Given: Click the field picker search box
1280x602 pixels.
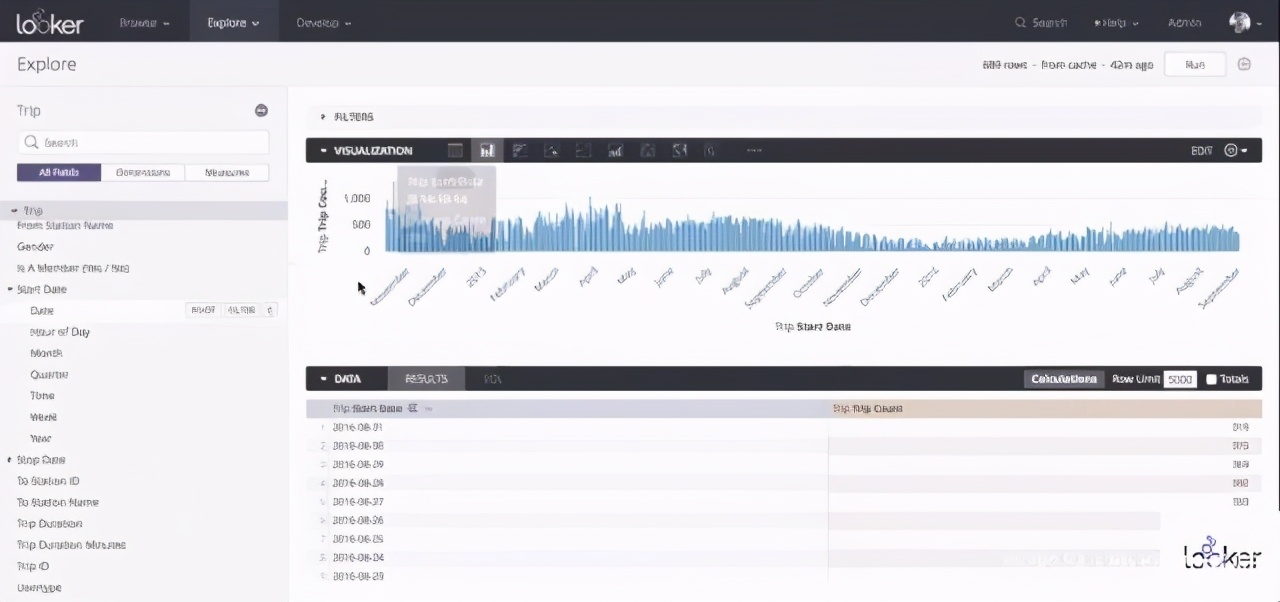Looking at the screenshot, I should click(x=143, y=142).
